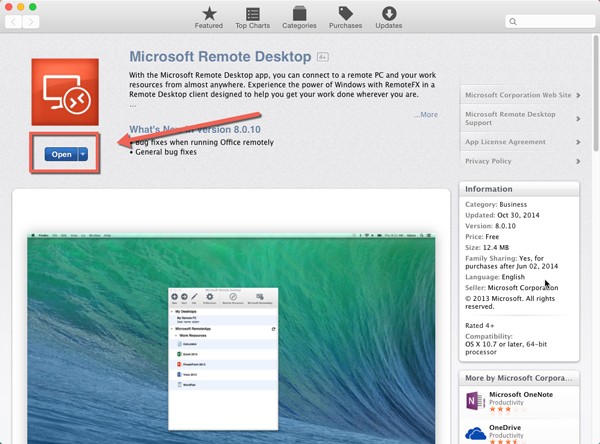Click the Size: 12.4 MB text
Screen dimensions: 600x444
point(487,247)
